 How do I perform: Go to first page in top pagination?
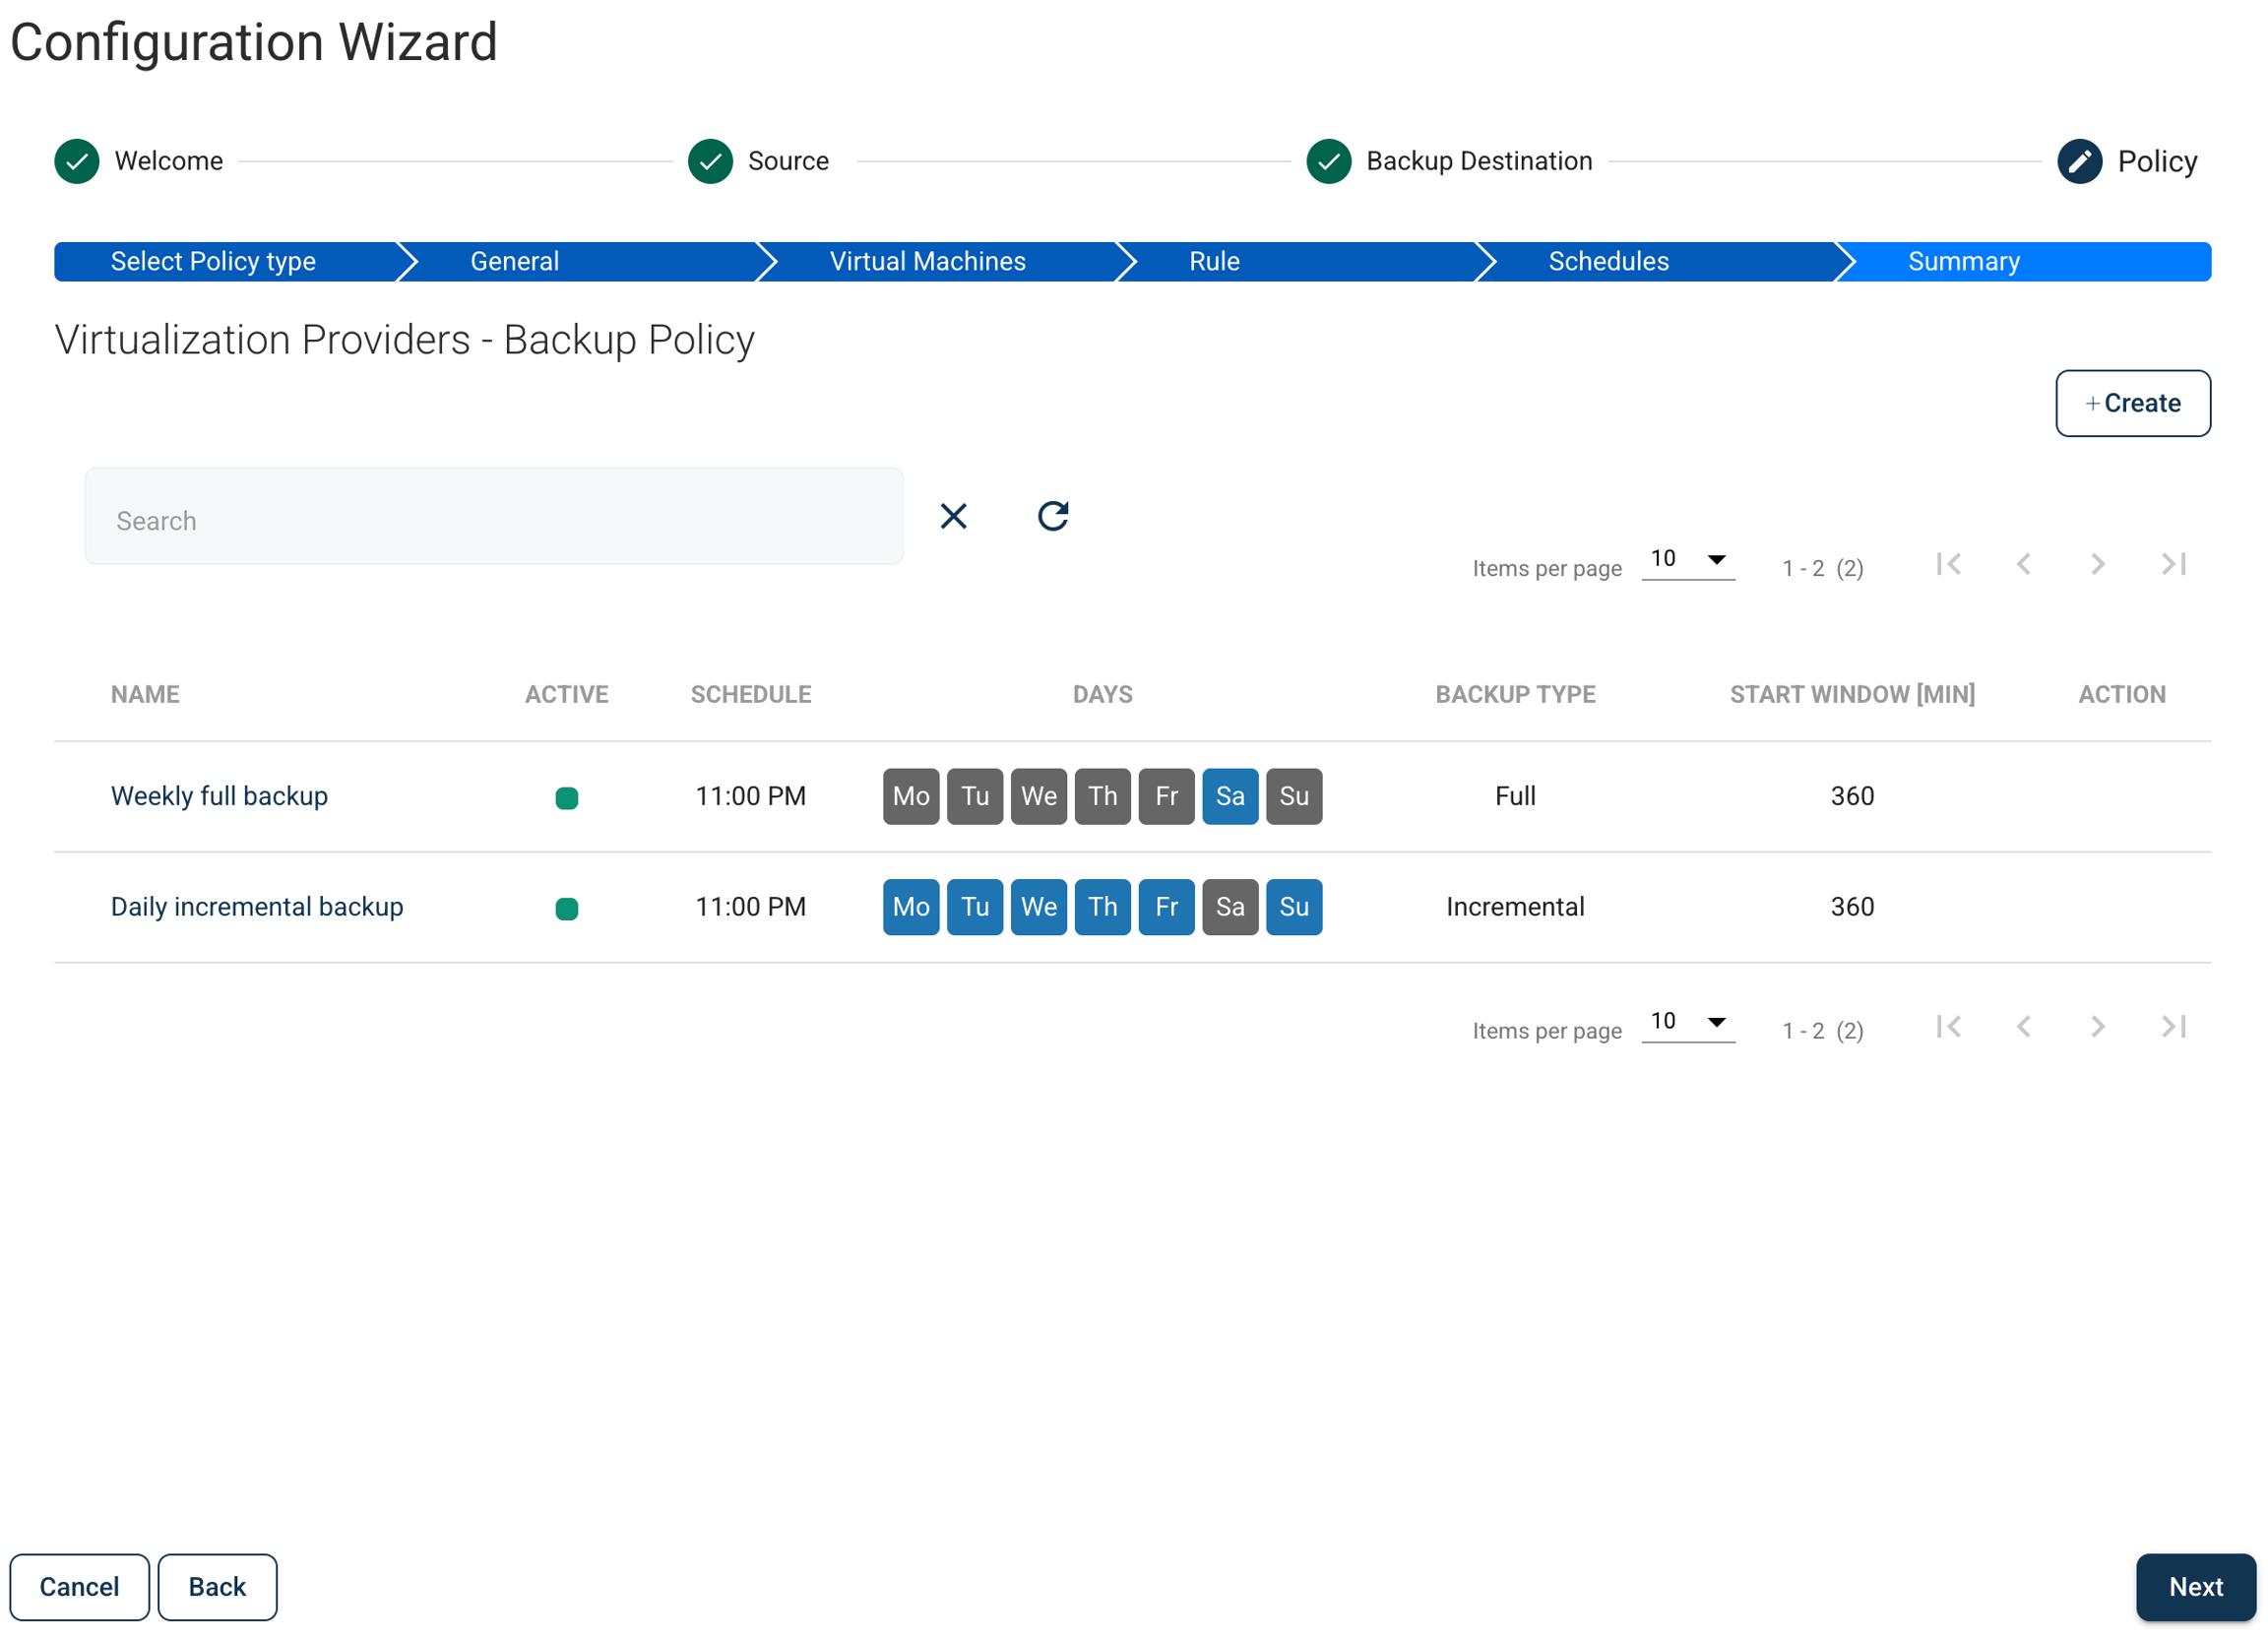click(1948, 564)
